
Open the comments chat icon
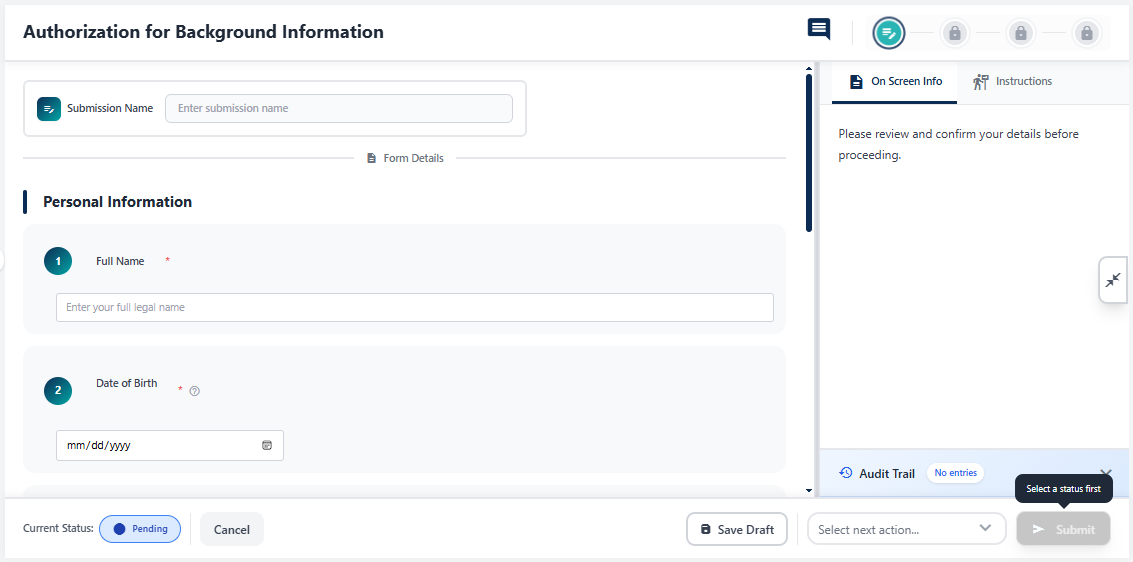pos(819,30)
